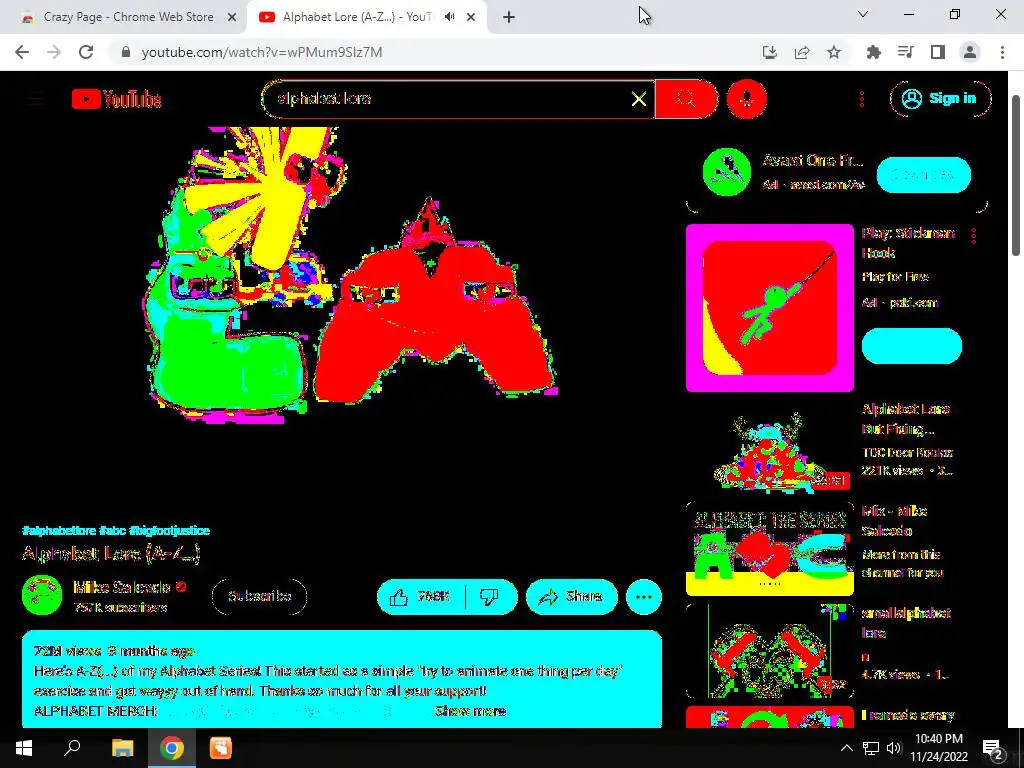Close the Crazy Page tab
The image size is (1024, 768).
(232, 18)
